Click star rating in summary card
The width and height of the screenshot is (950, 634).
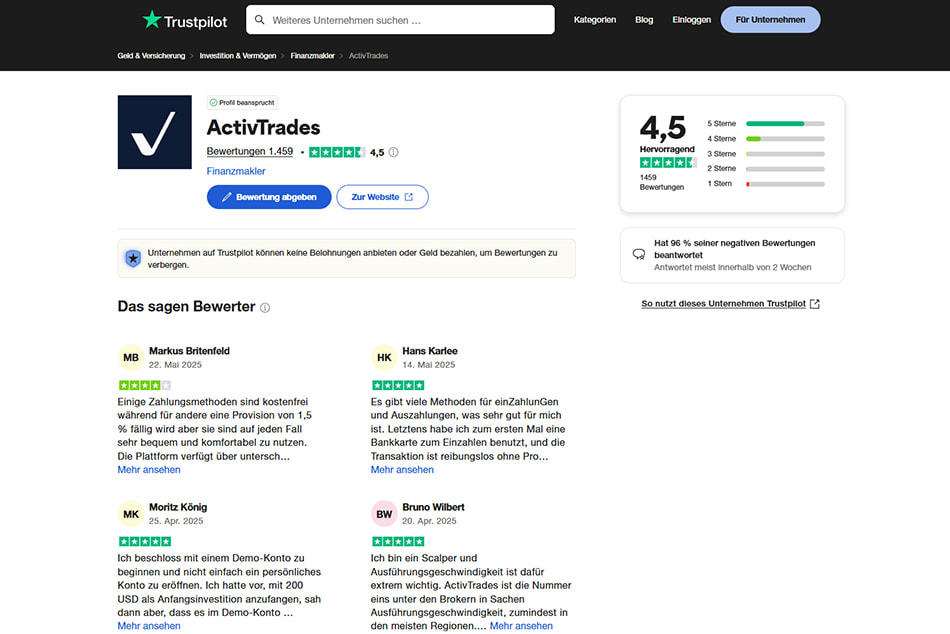pyautogui.click(x=668, y=162)
